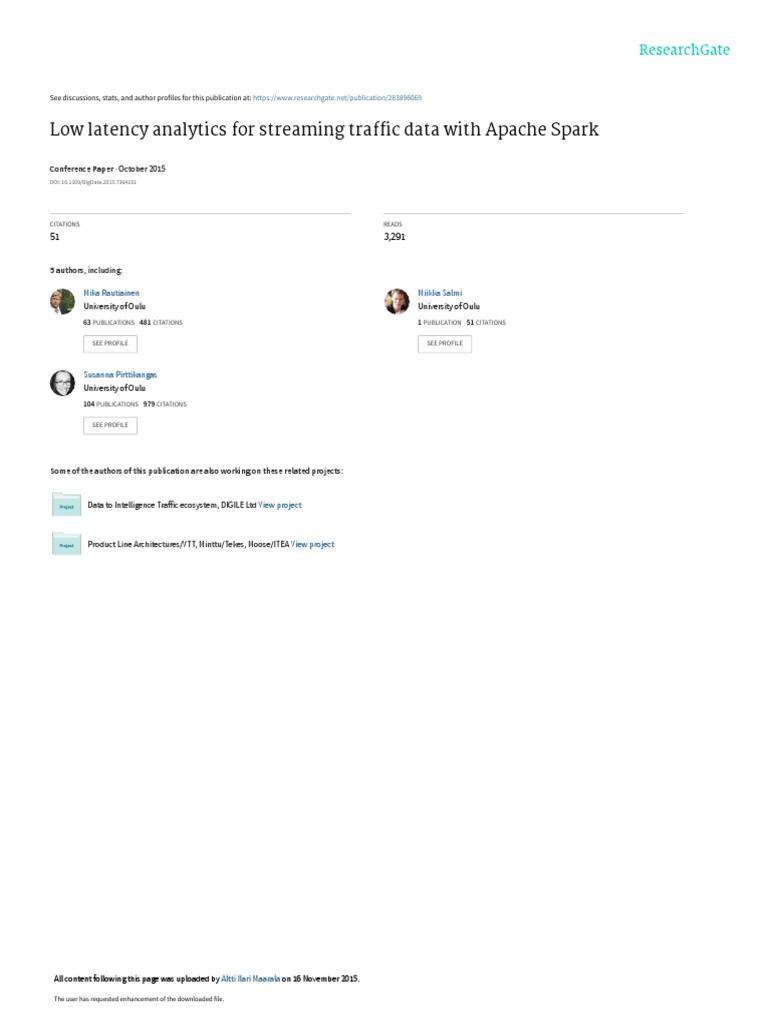Open View project for Product Line Architectures

coord(312,544)
